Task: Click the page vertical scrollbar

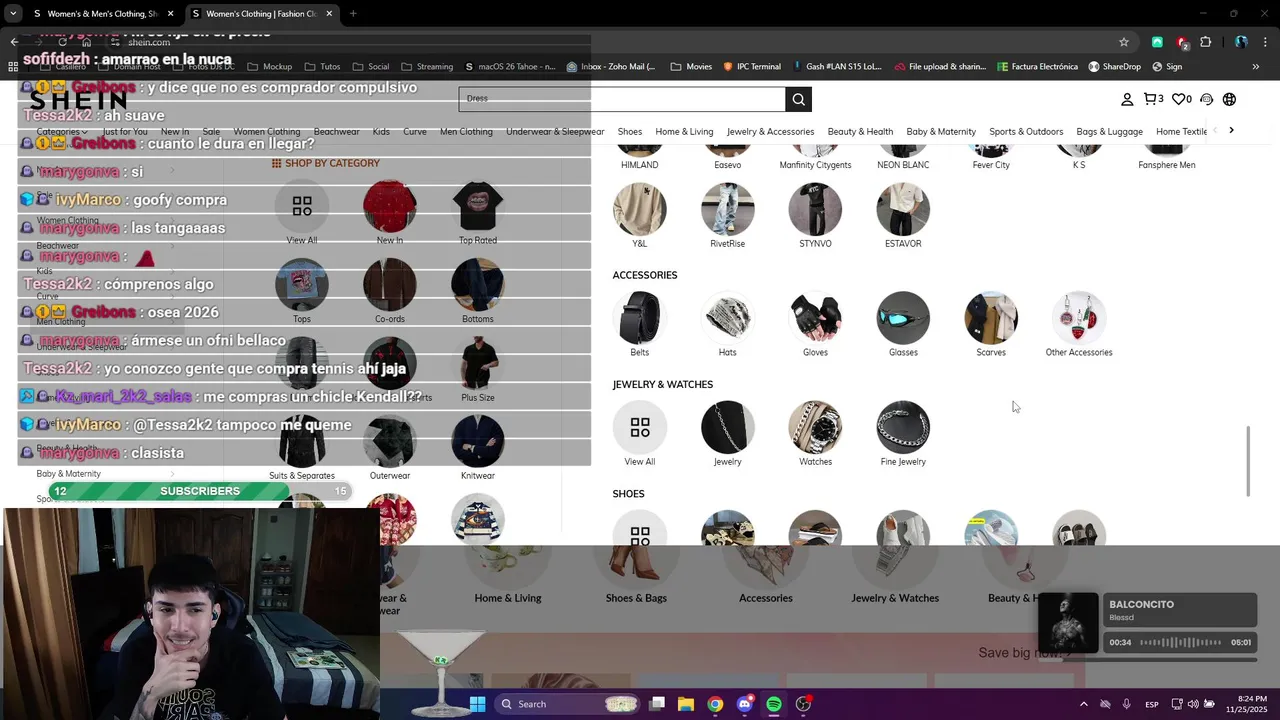Action: pyautogui.click(x=1249, y=460)
